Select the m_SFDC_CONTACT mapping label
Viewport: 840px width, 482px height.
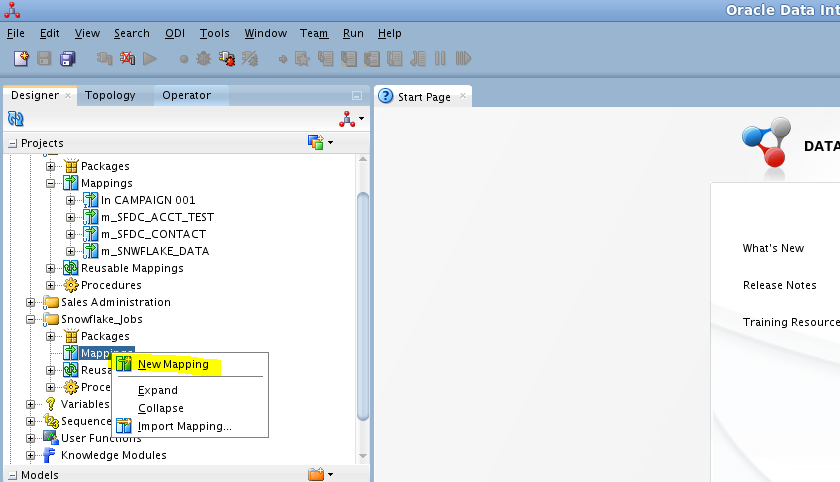153,235
